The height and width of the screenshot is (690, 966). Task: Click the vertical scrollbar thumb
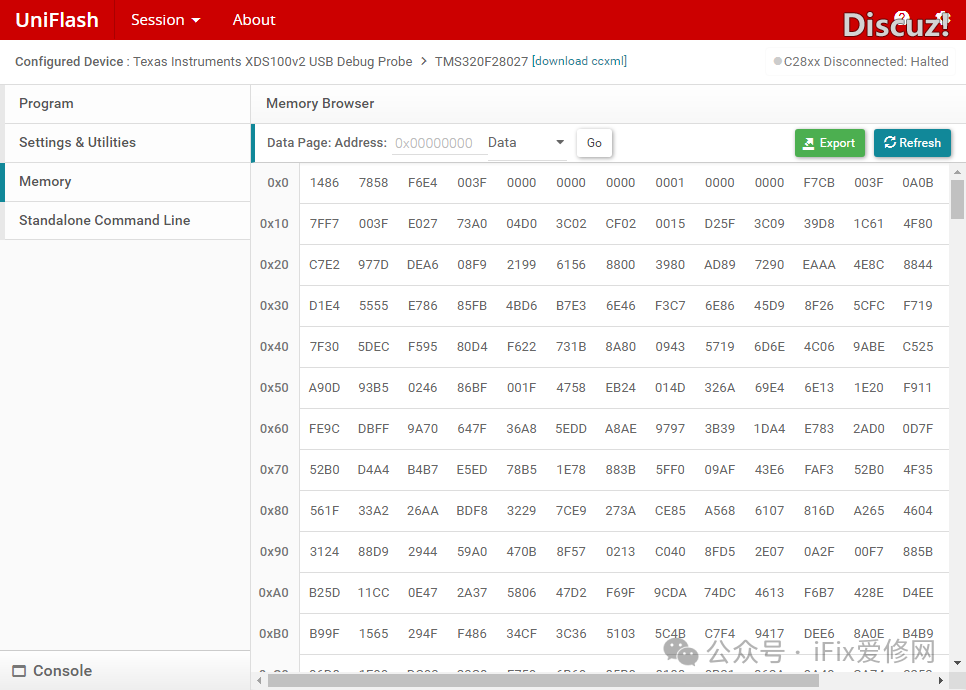coord(957,198)
